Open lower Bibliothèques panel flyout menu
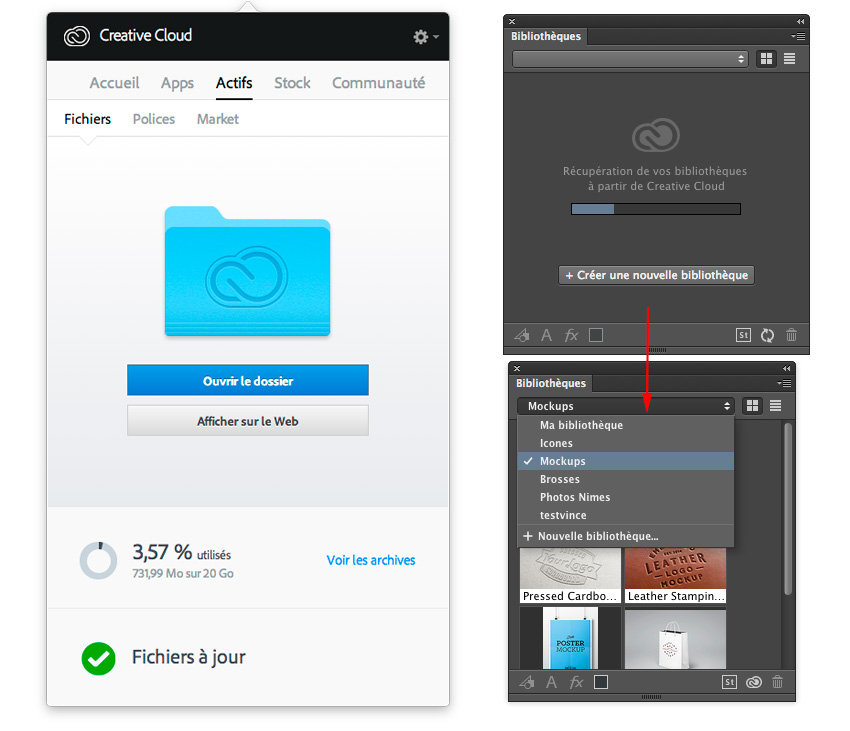Viewport: 850px width, 731px height. tap(784, 383)
